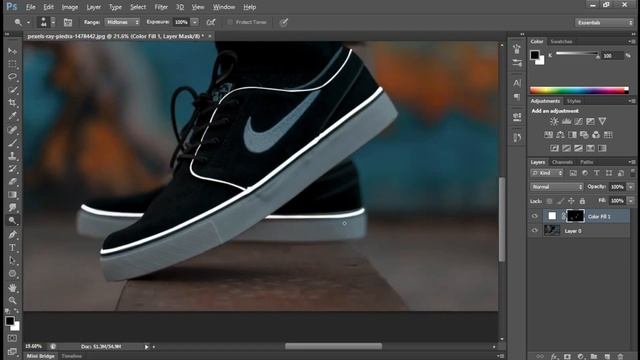
Task: Open the Exposure slider dropdown arrow
Action: click(x=195, y=22)
